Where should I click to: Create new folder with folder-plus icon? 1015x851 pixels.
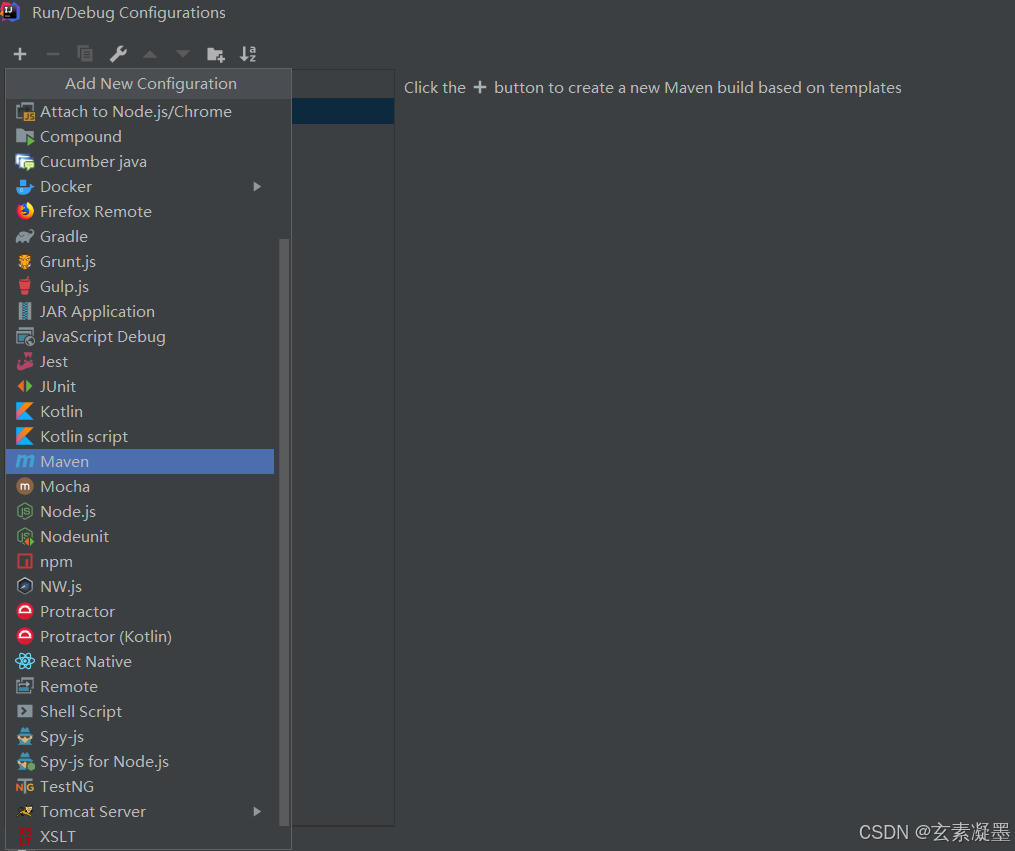click(216, 54)
